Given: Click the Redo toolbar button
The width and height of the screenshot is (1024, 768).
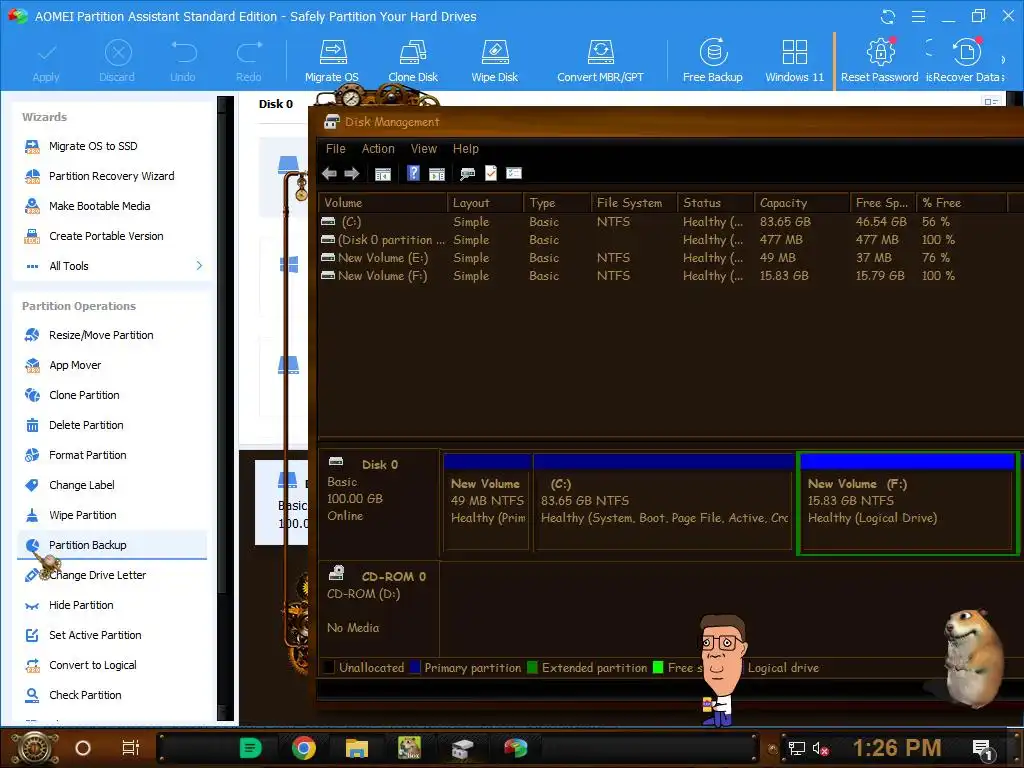Looking at the screenshot, I should 249,61.
